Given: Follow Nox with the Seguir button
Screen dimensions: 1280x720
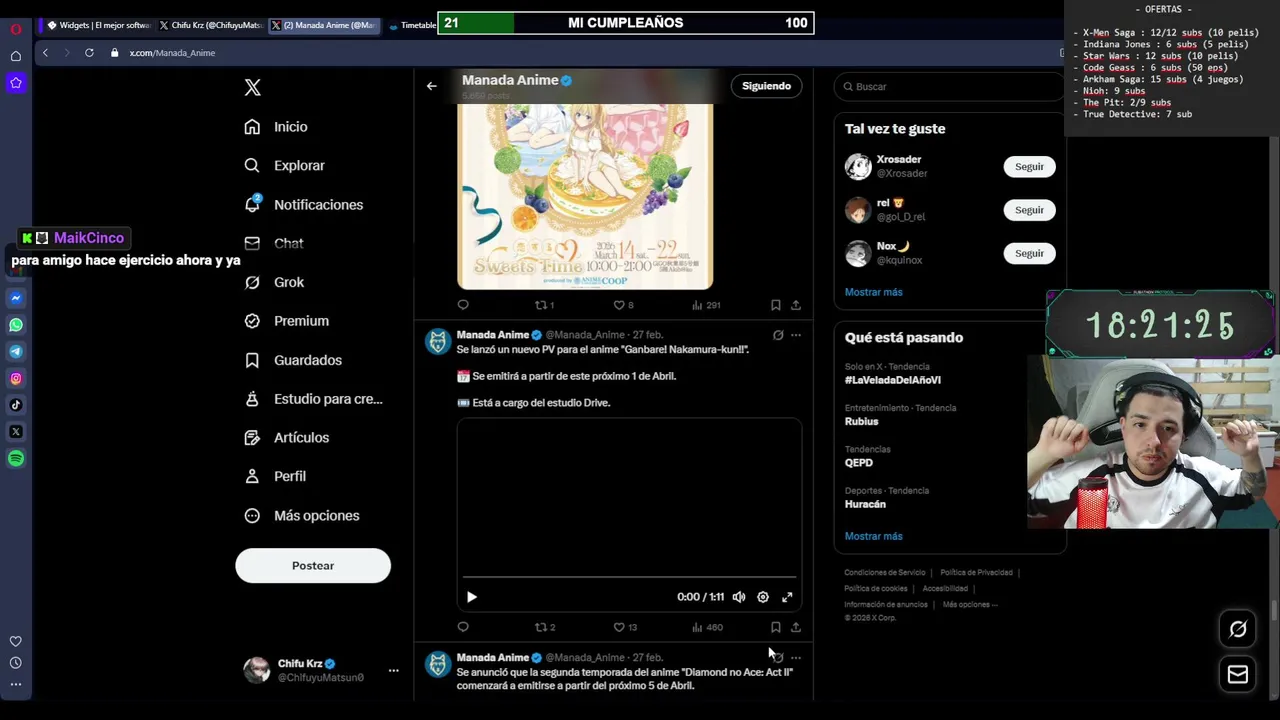Looking at the screenshot, I should pos(1029,253).
